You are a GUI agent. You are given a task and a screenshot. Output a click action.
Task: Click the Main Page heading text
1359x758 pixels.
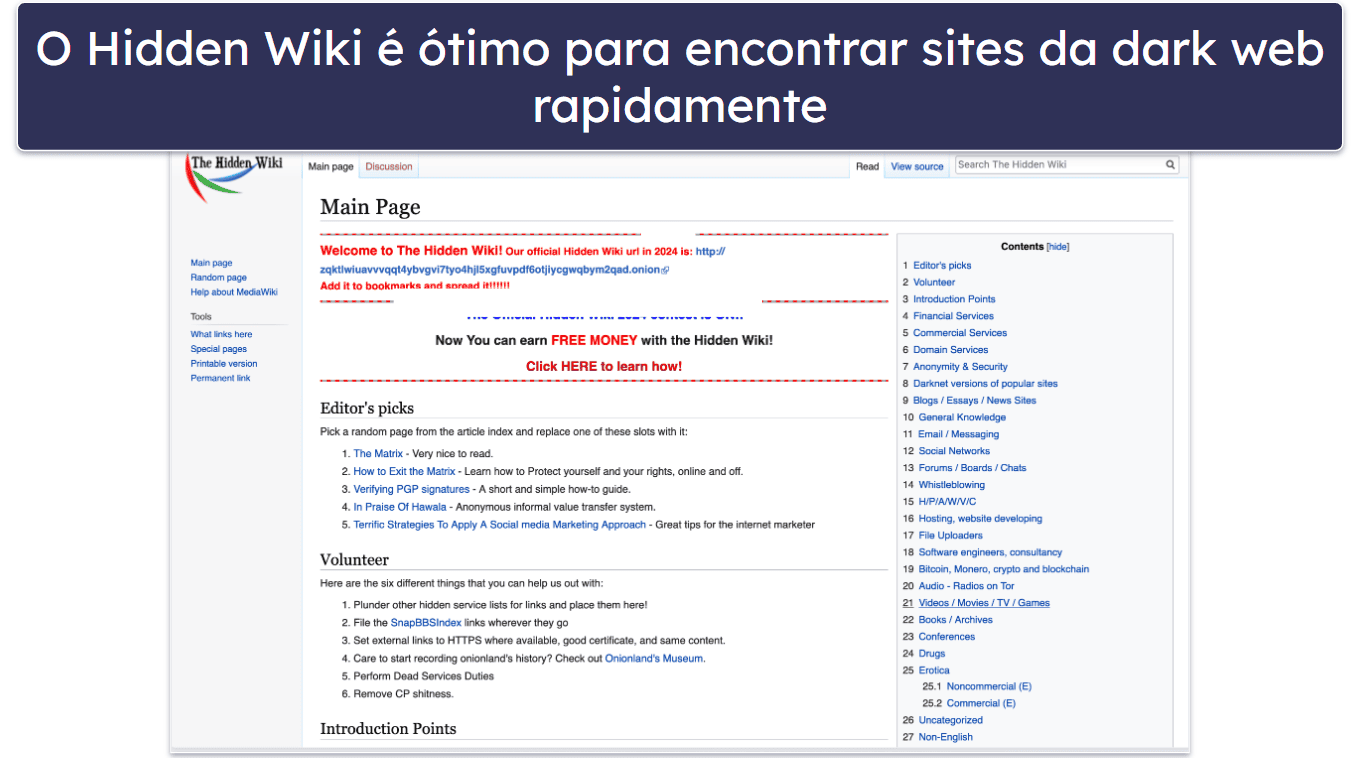[370, 207]
